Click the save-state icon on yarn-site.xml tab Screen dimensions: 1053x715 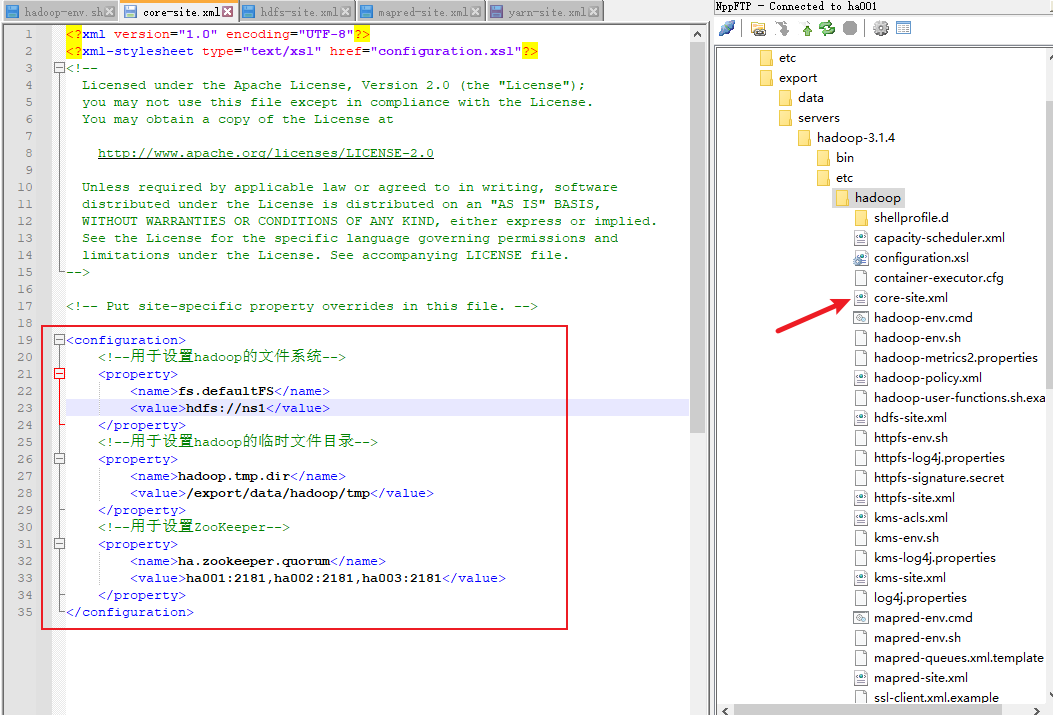pyautogui.click(x=496, y=11)
